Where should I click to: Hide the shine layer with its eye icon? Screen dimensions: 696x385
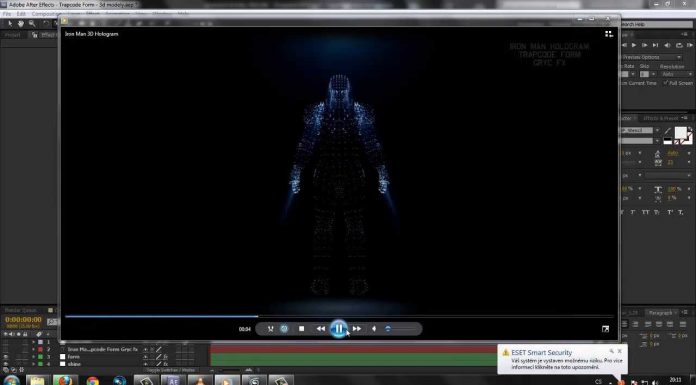tap(5, 364)
